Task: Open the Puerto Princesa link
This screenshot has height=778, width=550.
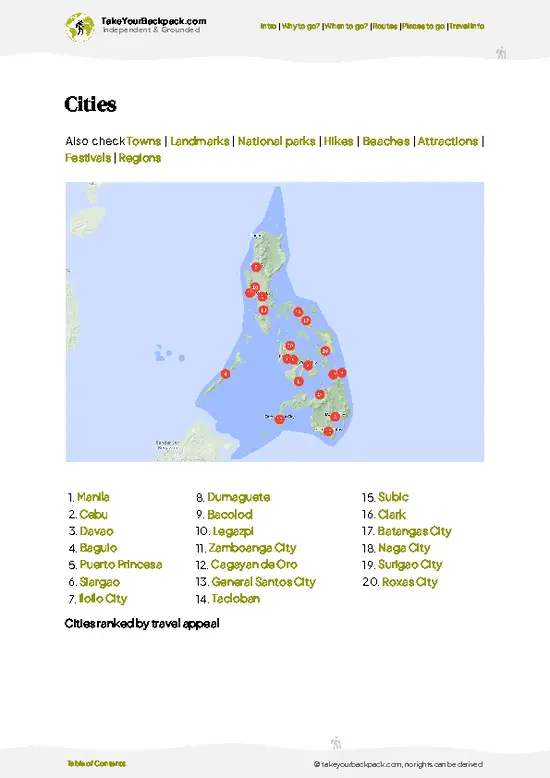Action: click(x=121, y=565)
